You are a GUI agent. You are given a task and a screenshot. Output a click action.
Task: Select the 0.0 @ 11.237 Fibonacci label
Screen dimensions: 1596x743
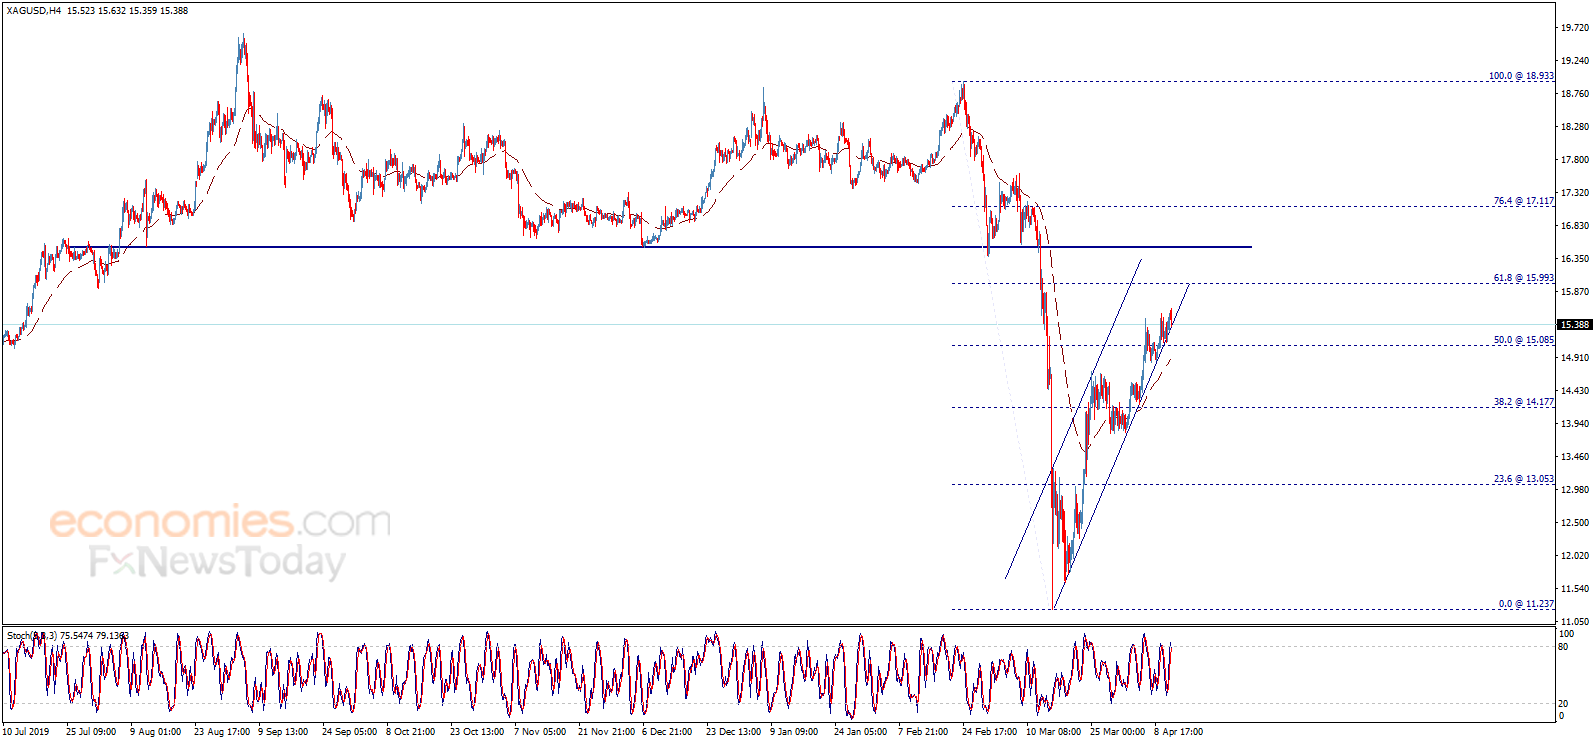pos(1526,604)
